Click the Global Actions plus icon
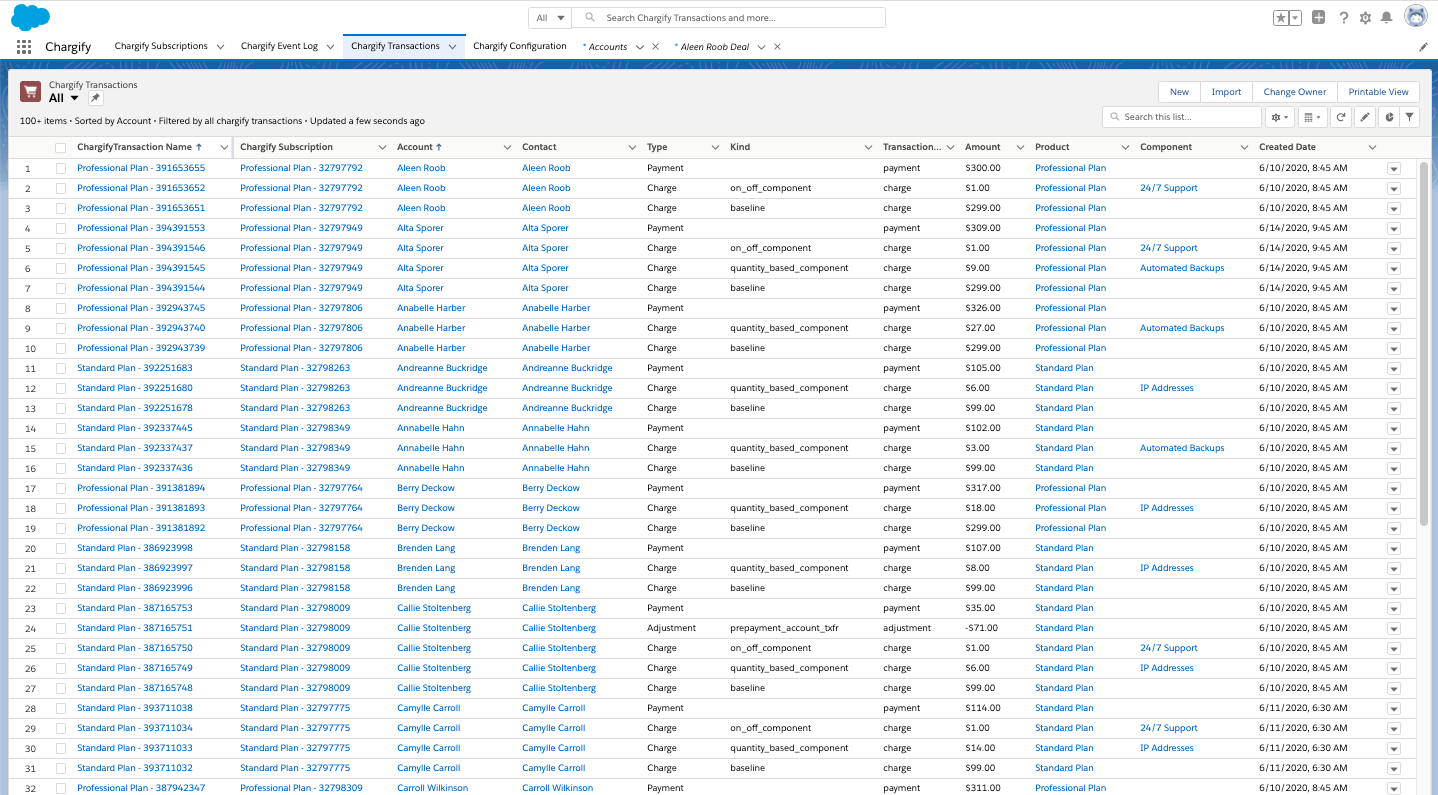The image size is (1438, 795). pyautogui.click(x=1319, y=18)
